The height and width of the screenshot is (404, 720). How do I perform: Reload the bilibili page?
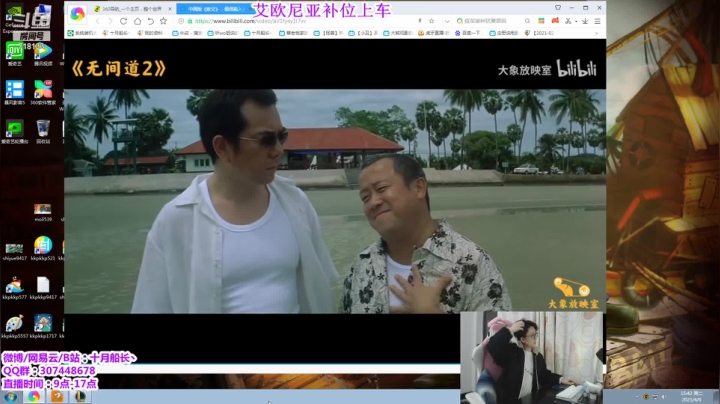124,21
